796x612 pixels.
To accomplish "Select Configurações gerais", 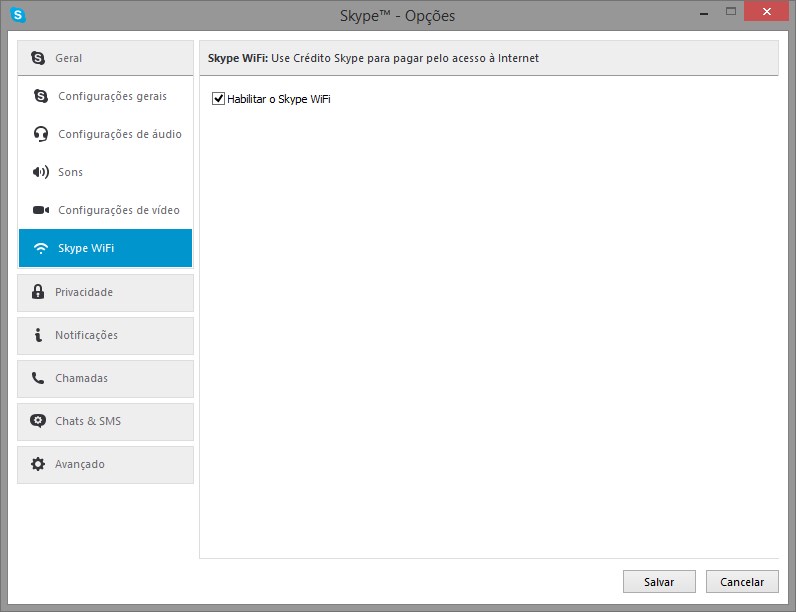I will [106, 96].
